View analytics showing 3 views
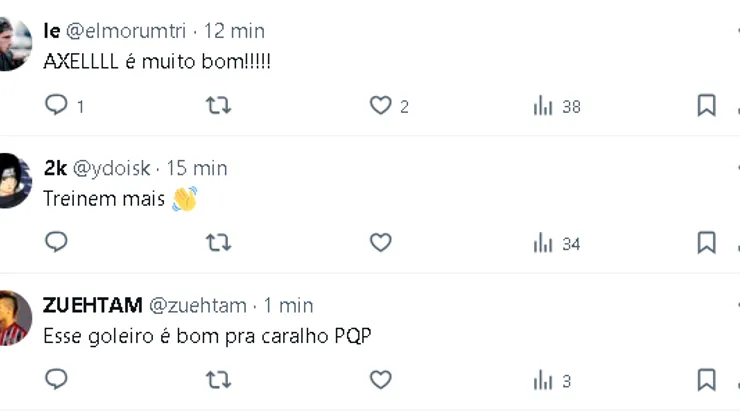 coord(552,380)
